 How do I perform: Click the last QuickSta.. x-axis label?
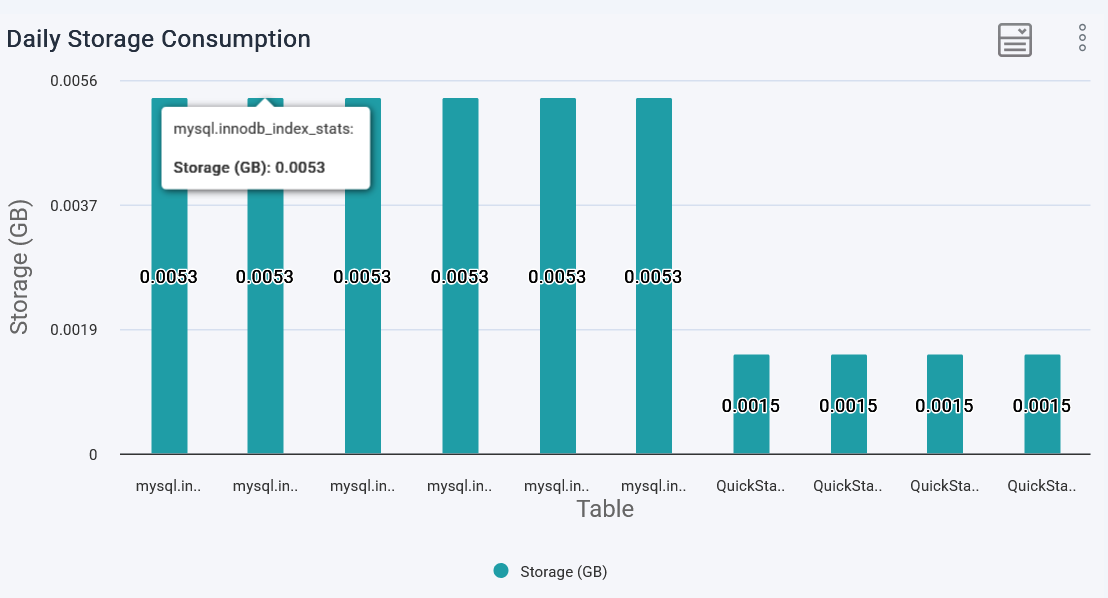[1042, 486]
